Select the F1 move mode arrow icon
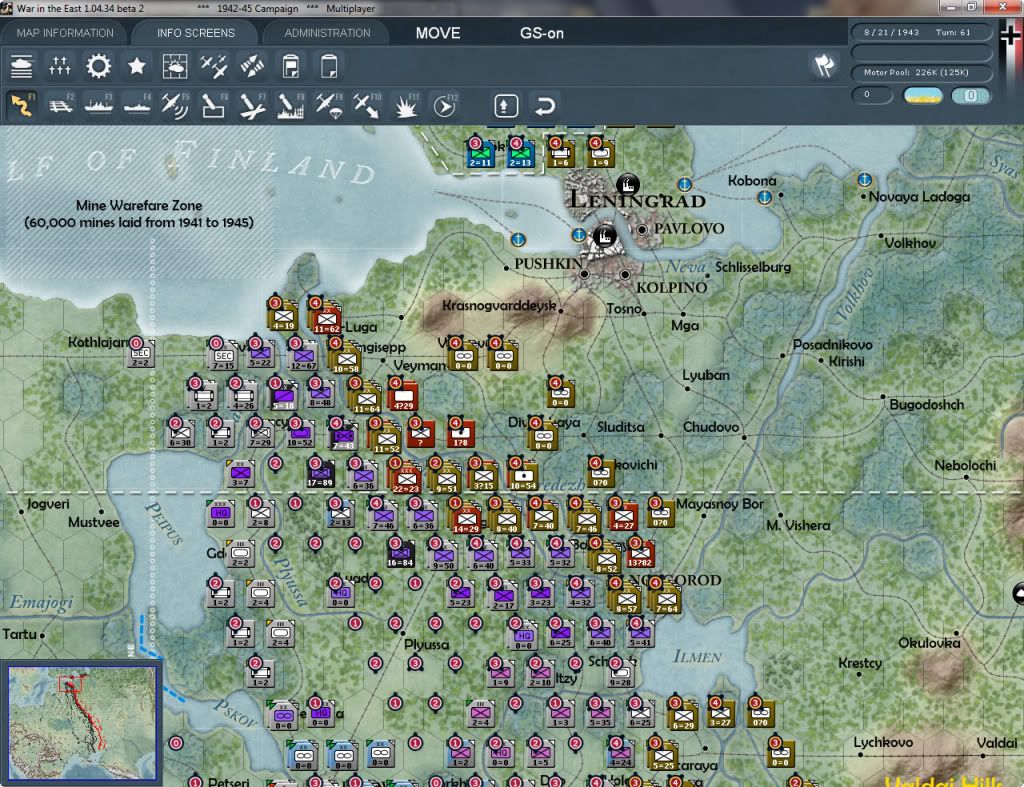The width and height of the screenshot is (1024, 787). coord(22,105)
